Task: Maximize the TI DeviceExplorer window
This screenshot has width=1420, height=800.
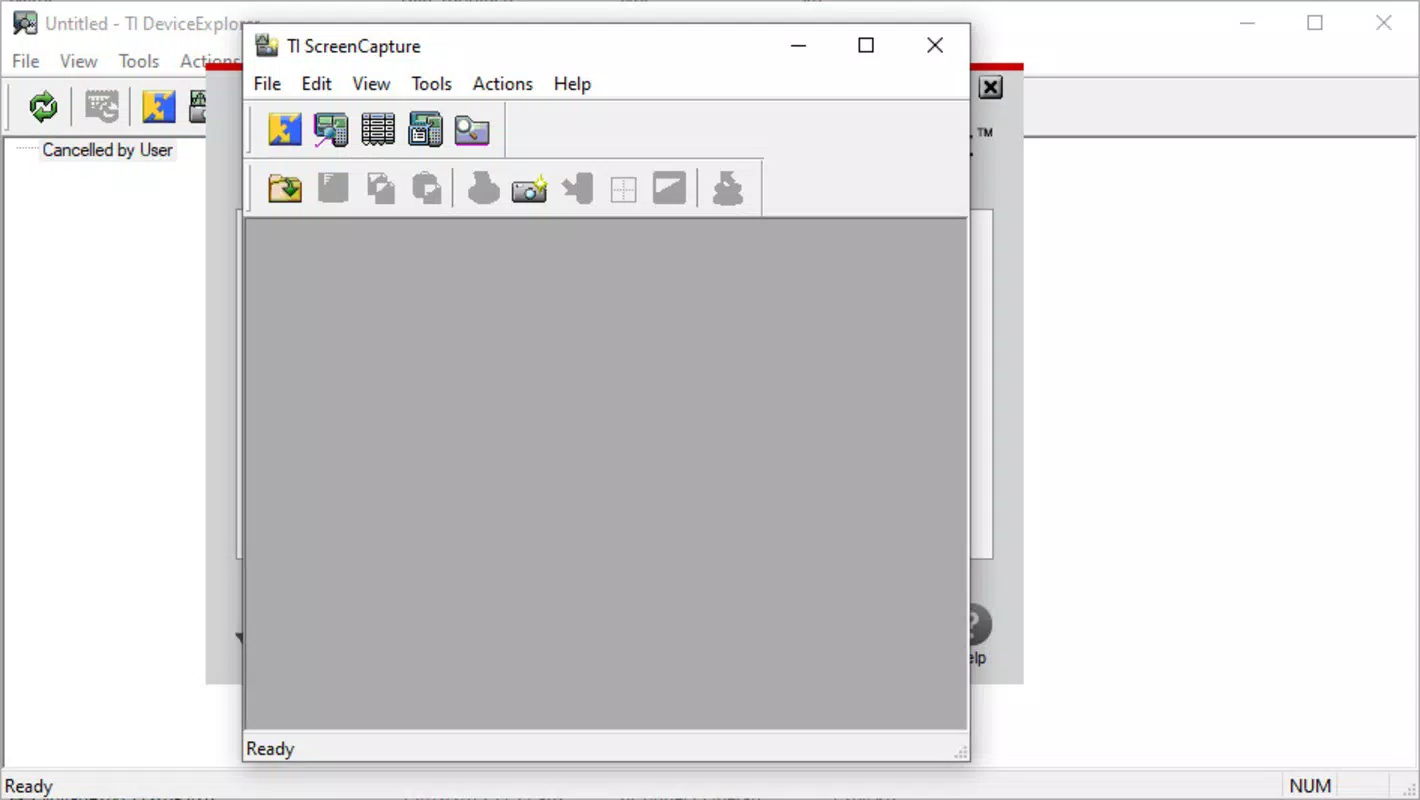Action: (1315, 23)
